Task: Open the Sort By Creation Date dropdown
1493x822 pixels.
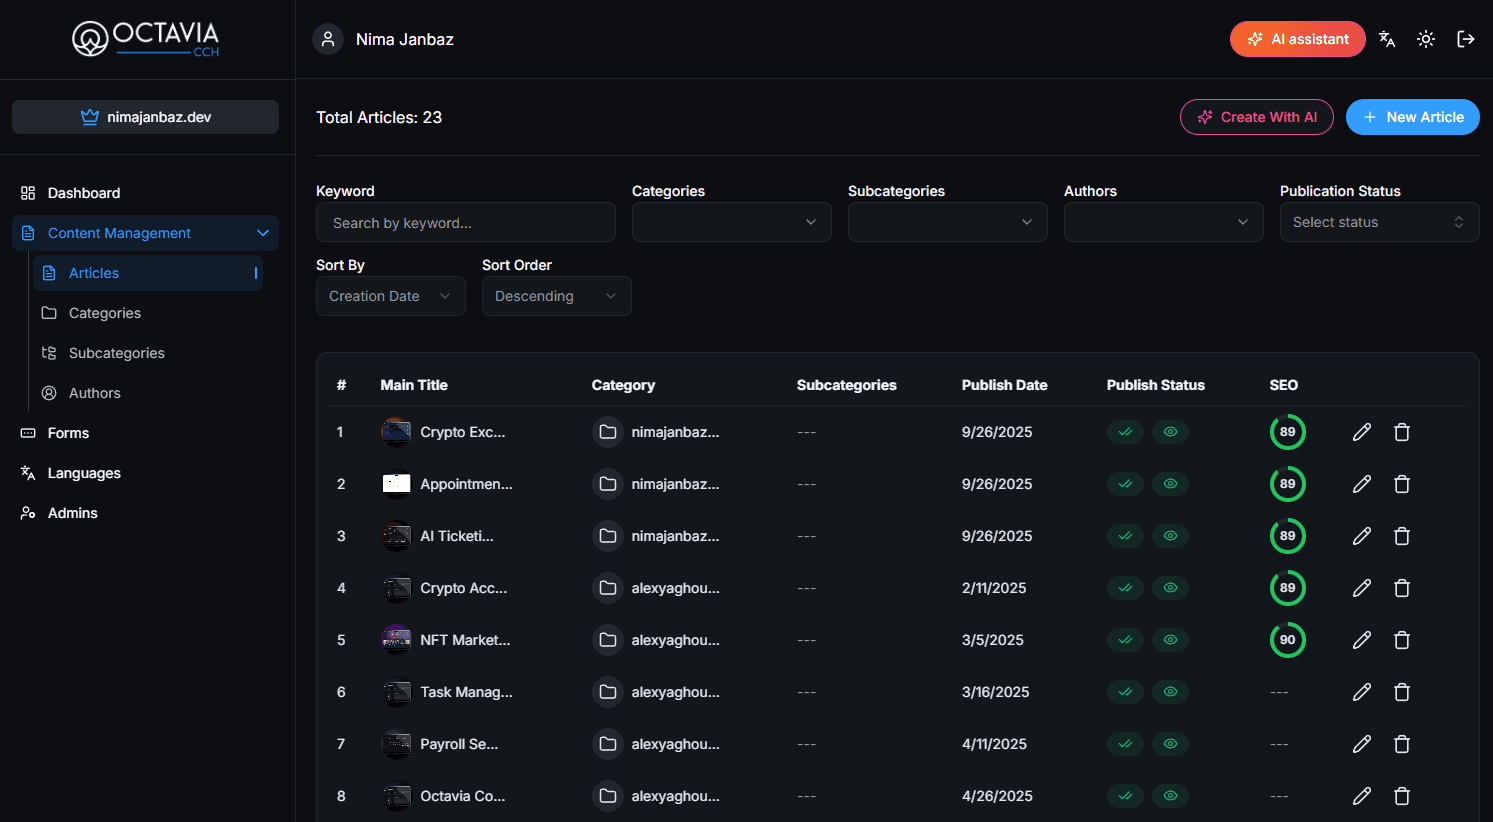Action: (x=390, y=296)
